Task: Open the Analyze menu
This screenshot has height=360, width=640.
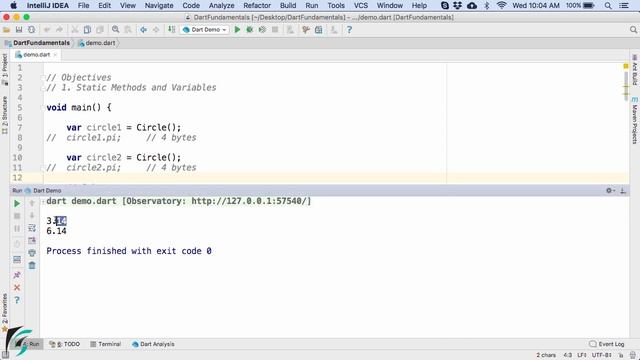Action: click(x=221, y=5)
